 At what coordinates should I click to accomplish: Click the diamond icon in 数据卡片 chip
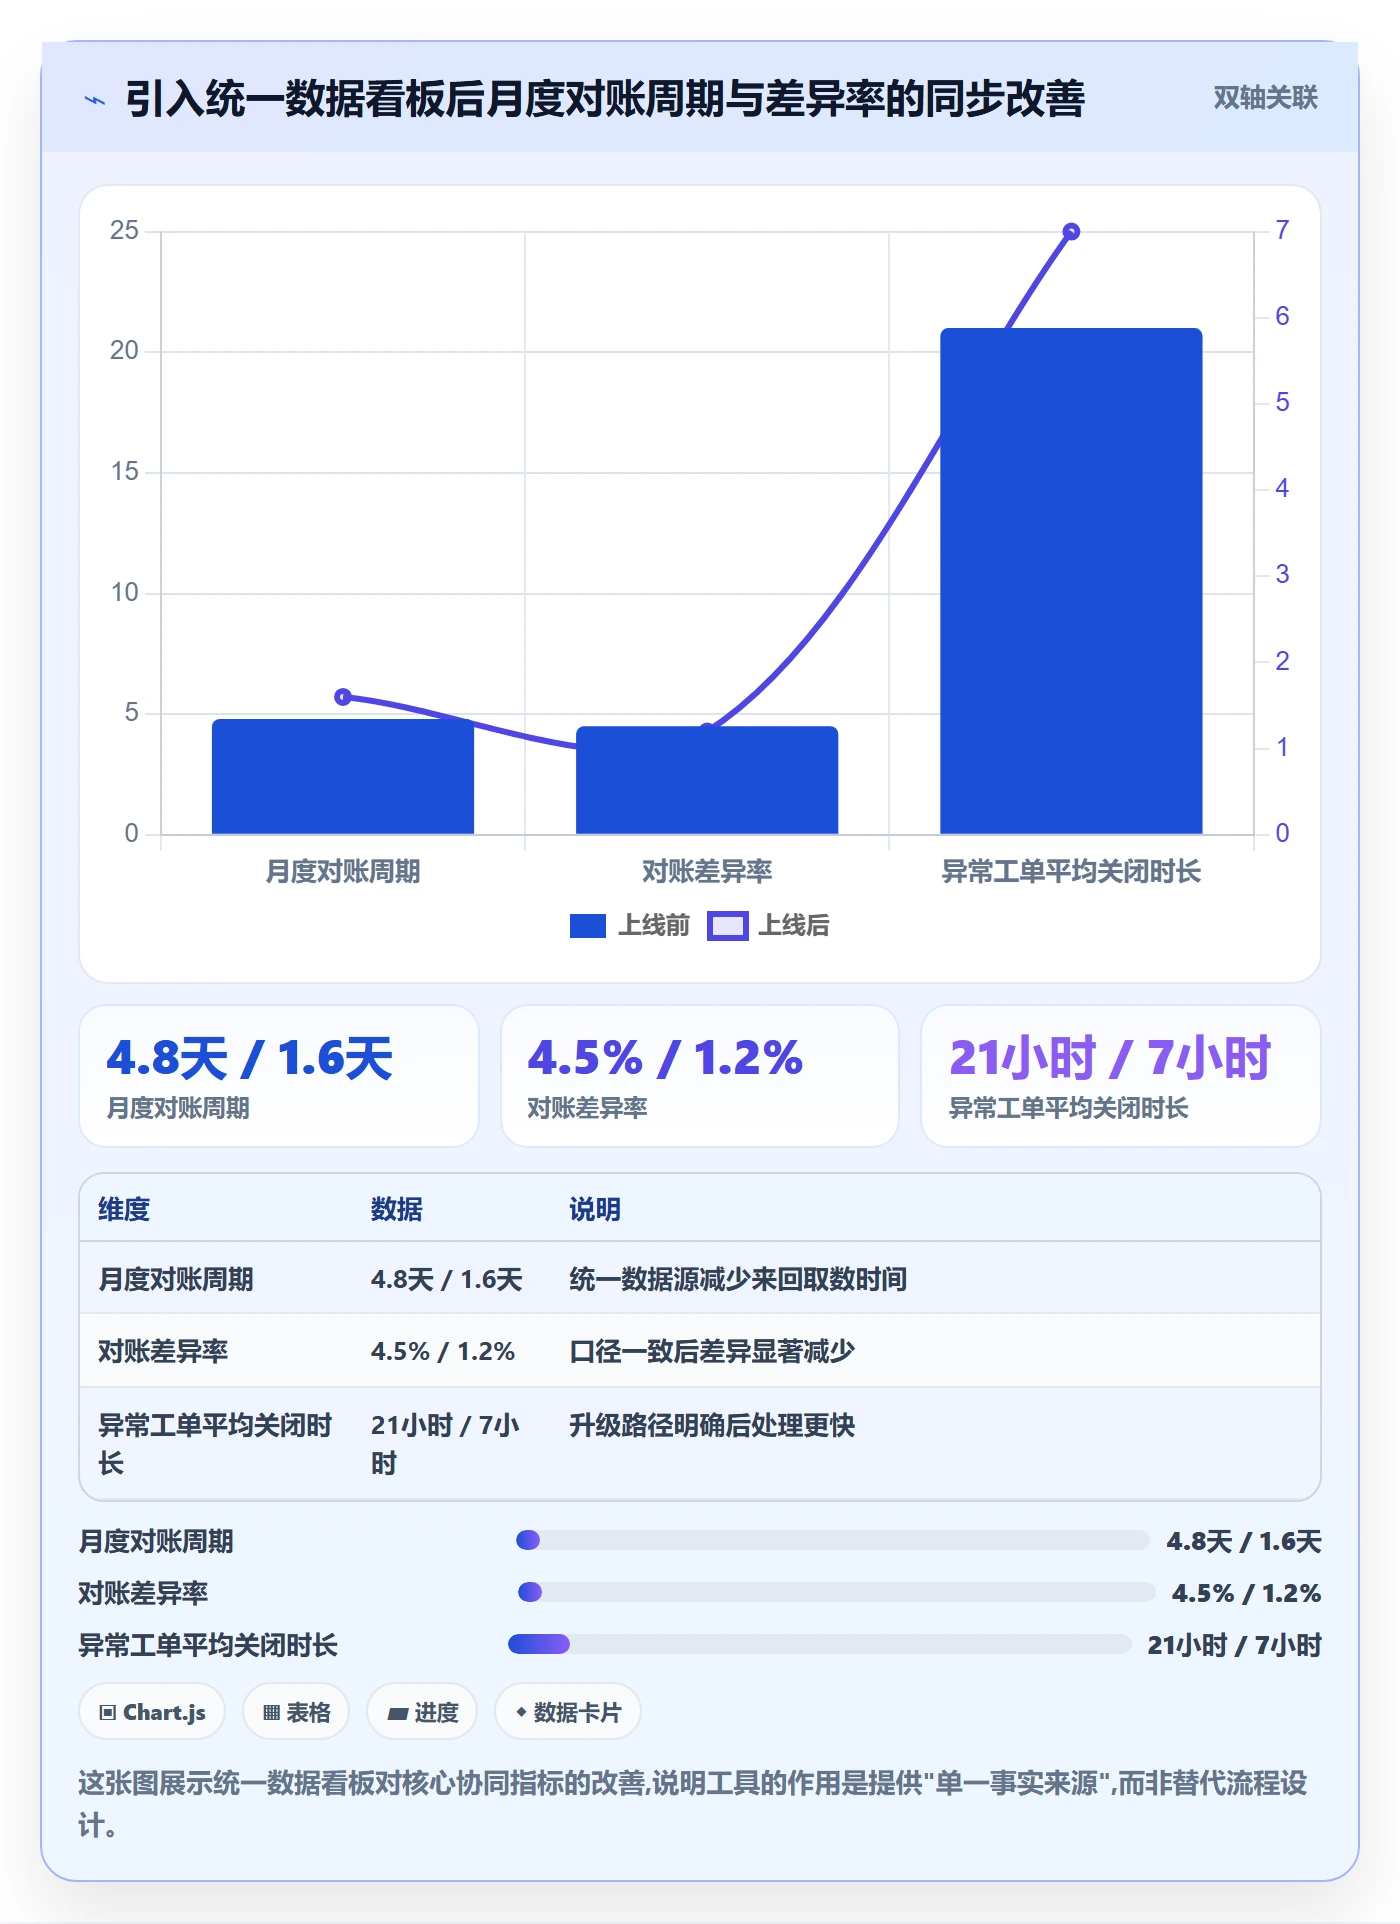[x=521, y=1712]
